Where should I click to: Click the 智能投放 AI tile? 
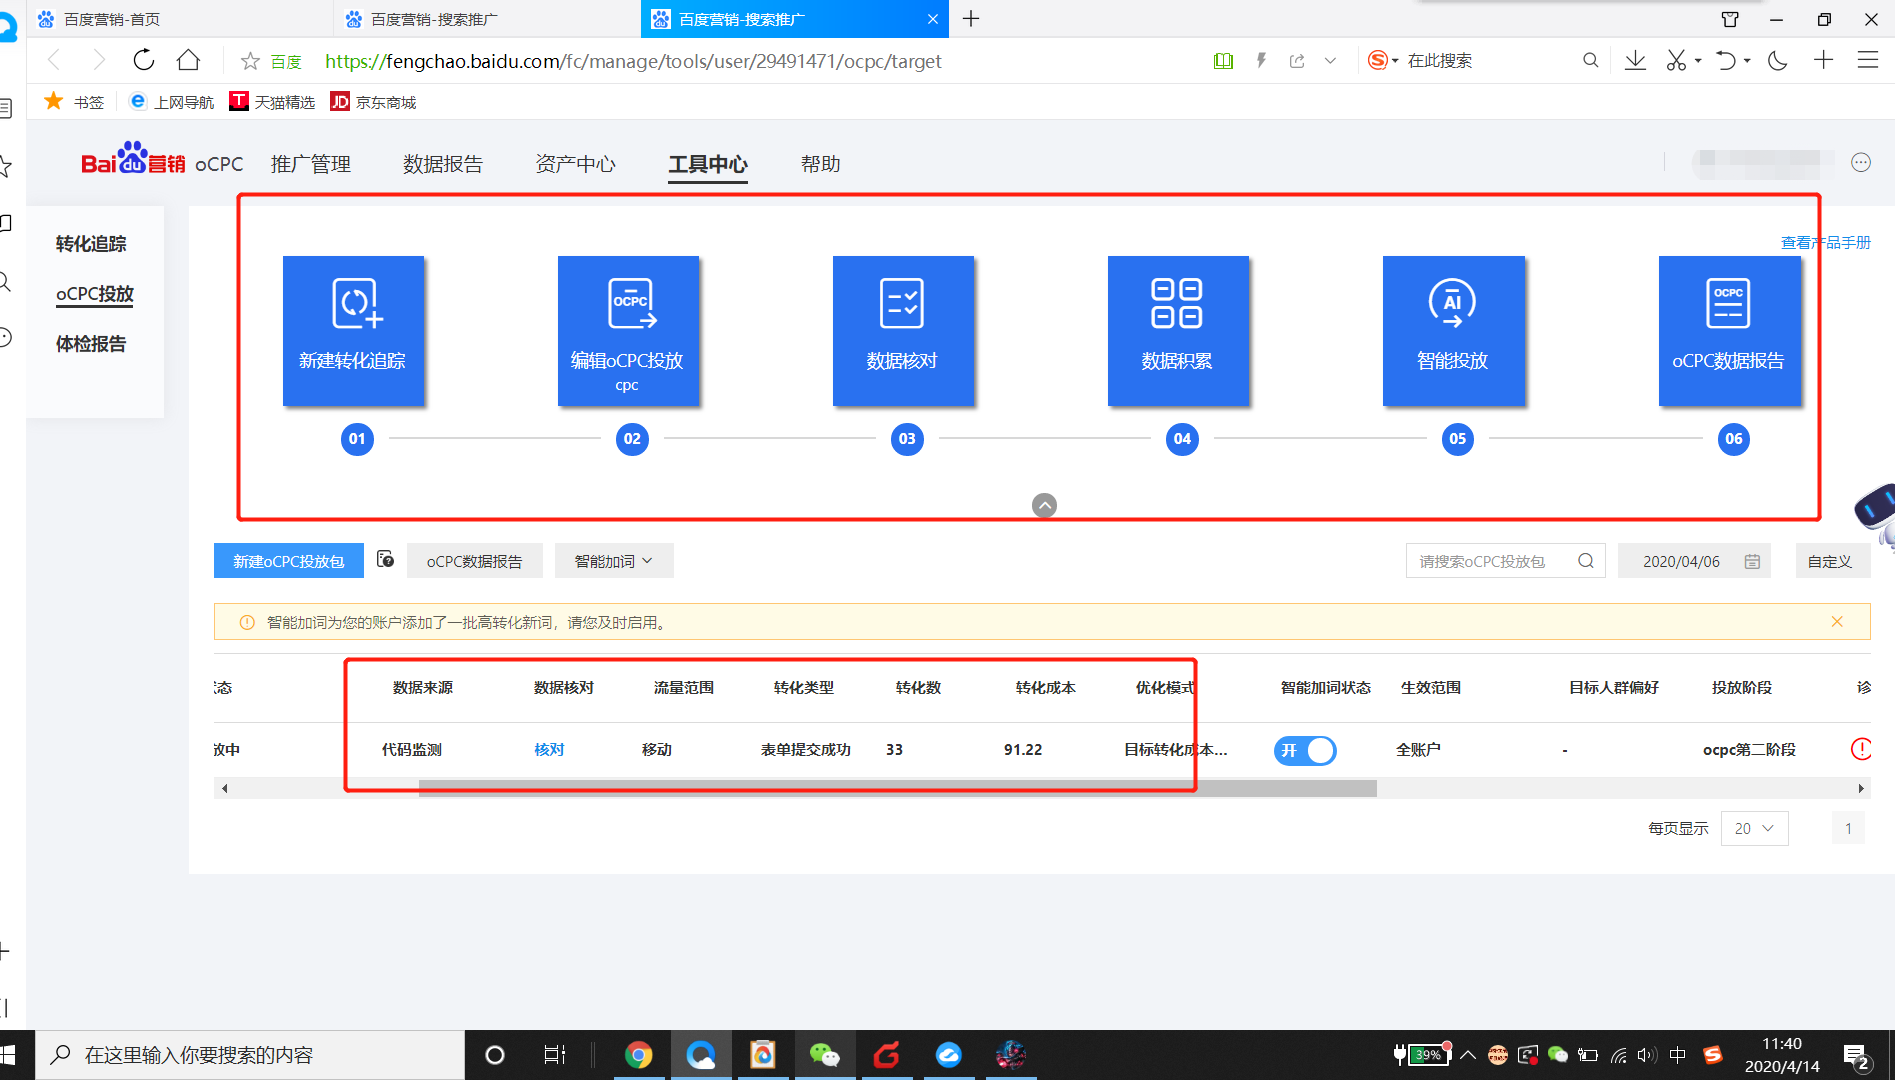(1453, 331)
